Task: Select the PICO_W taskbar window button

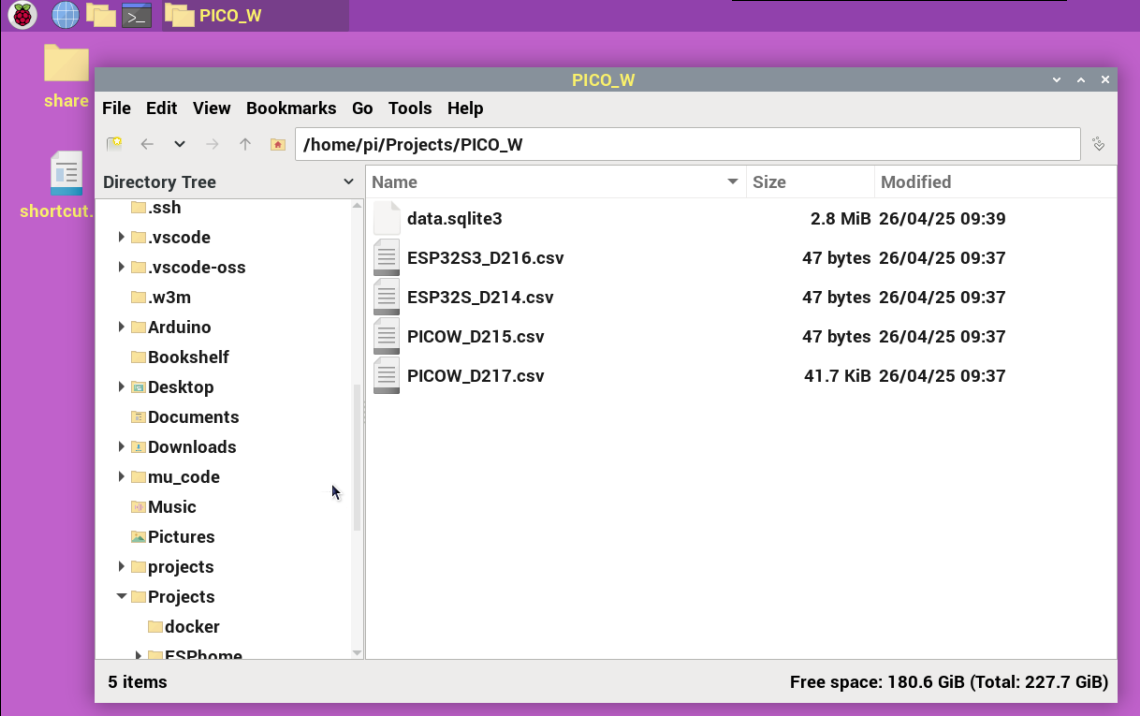Action: (x=255, y=15)
